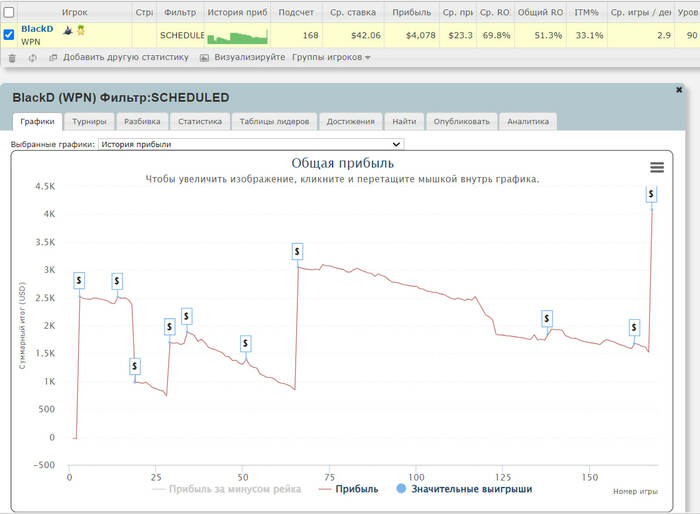Open the Опубликовать tab
Image resolution: width=700 pixels, height=514 pixels.
pos(462,121)
